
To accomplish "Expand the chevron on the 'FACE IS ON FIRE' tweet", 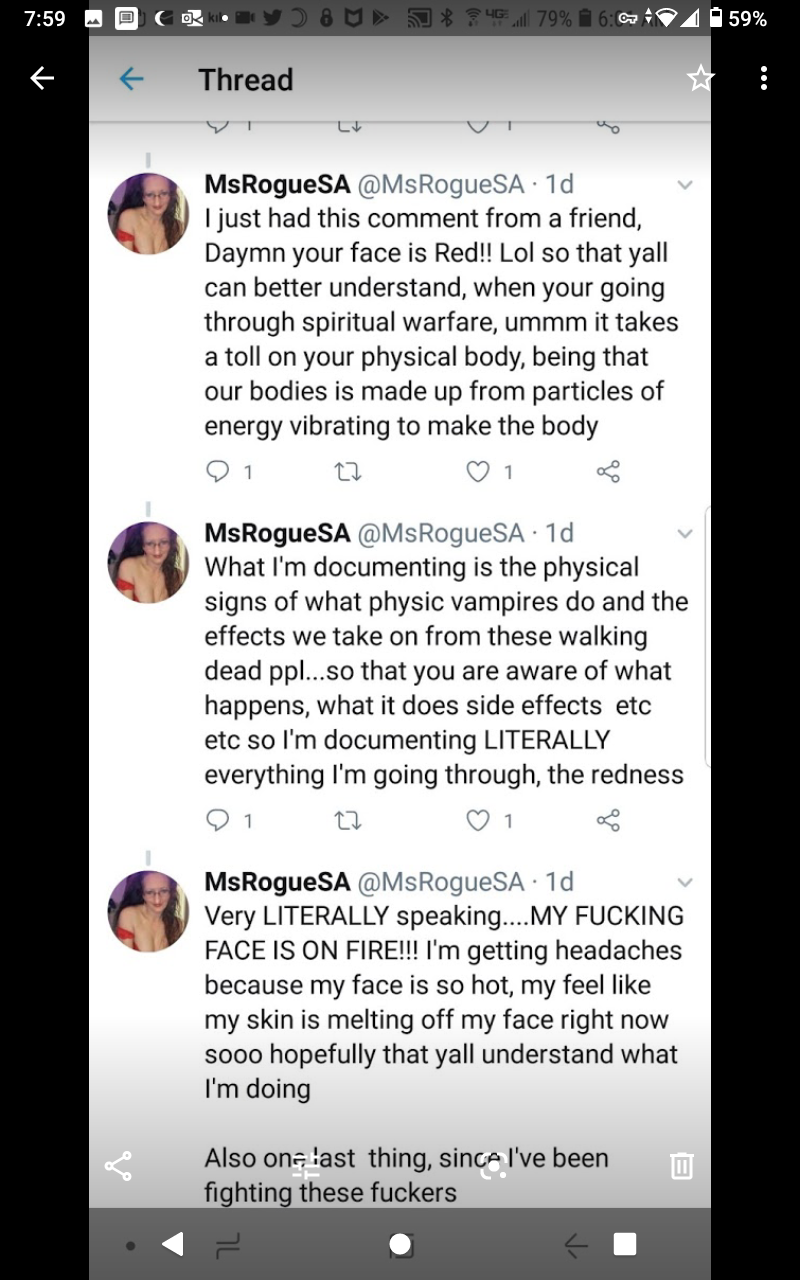I will [685, 883].
